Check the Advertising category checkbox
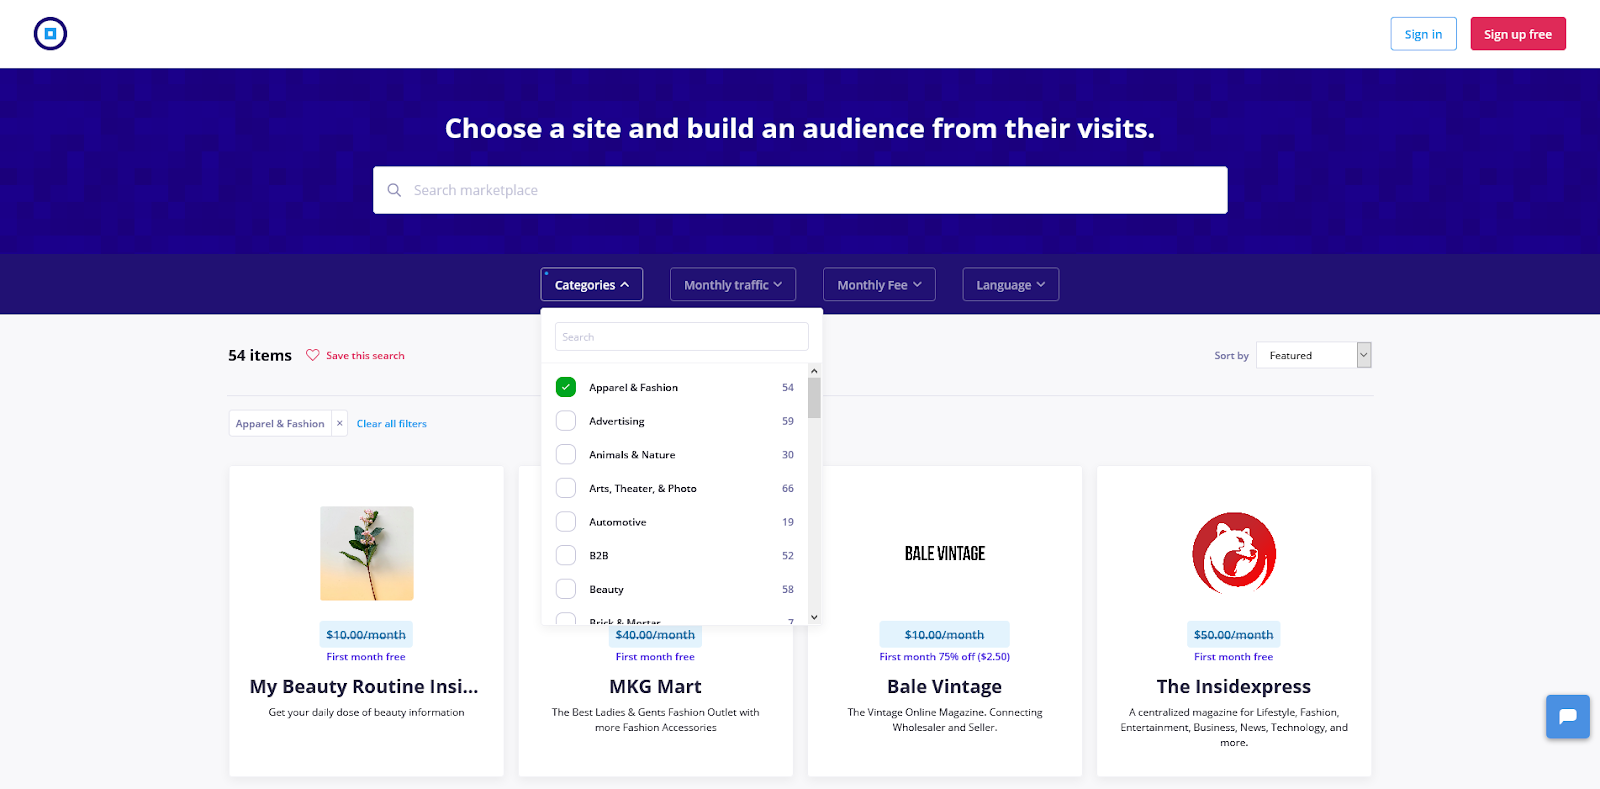This screenshot has height=789, width=1600. pos(566,421)
